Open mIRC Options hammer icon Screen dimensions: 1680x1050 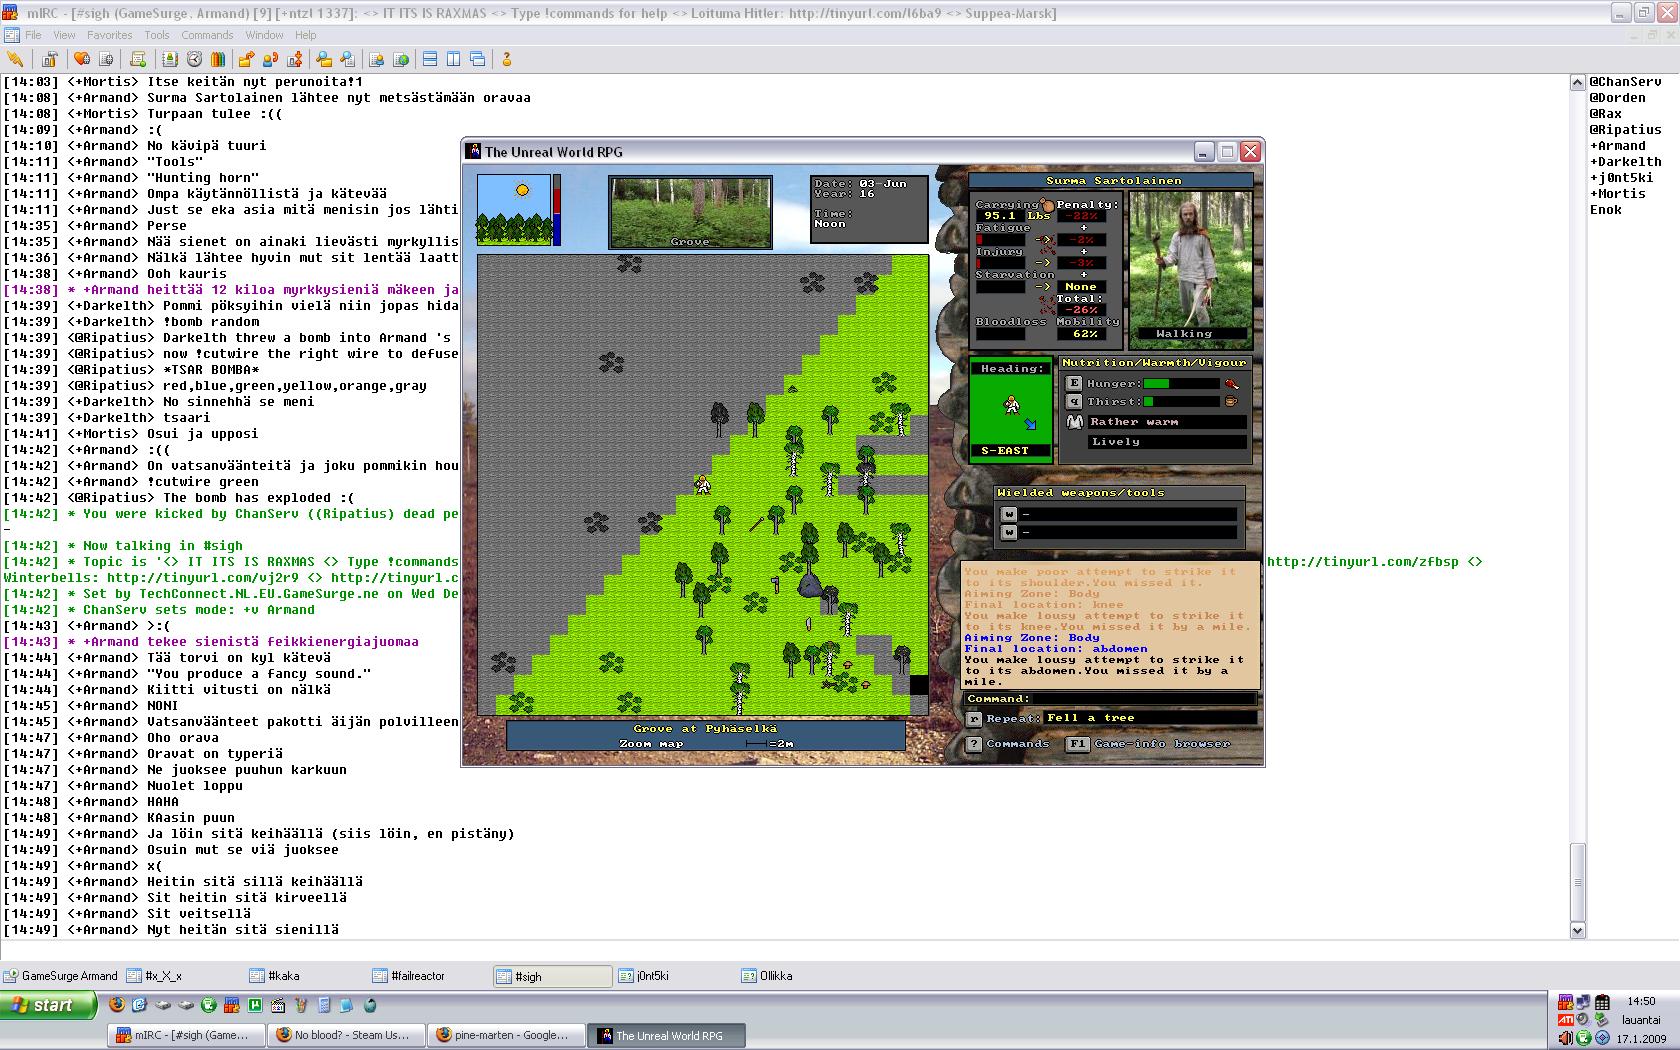point(49,59)
